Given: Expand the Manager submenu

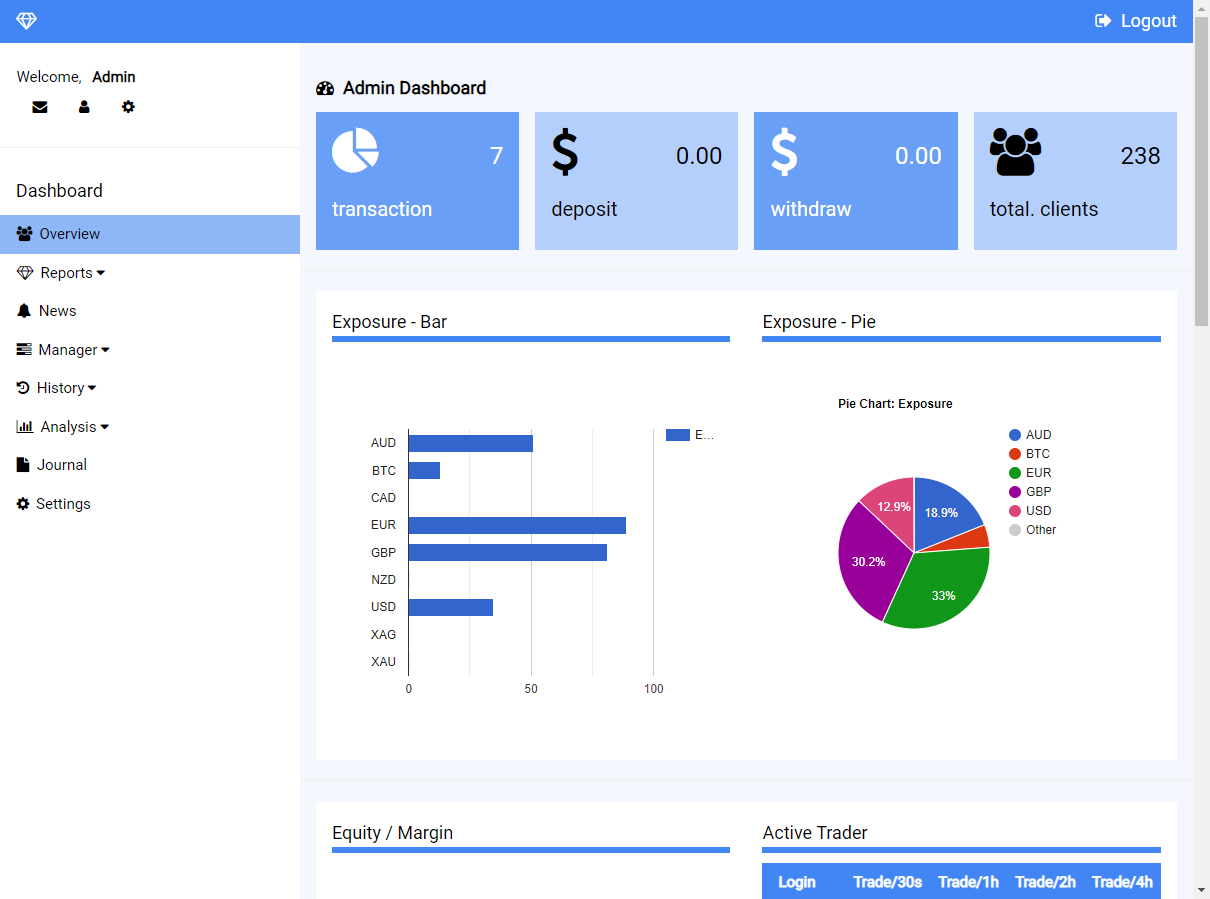Looking at the screenshot, I should click(67, 350).
